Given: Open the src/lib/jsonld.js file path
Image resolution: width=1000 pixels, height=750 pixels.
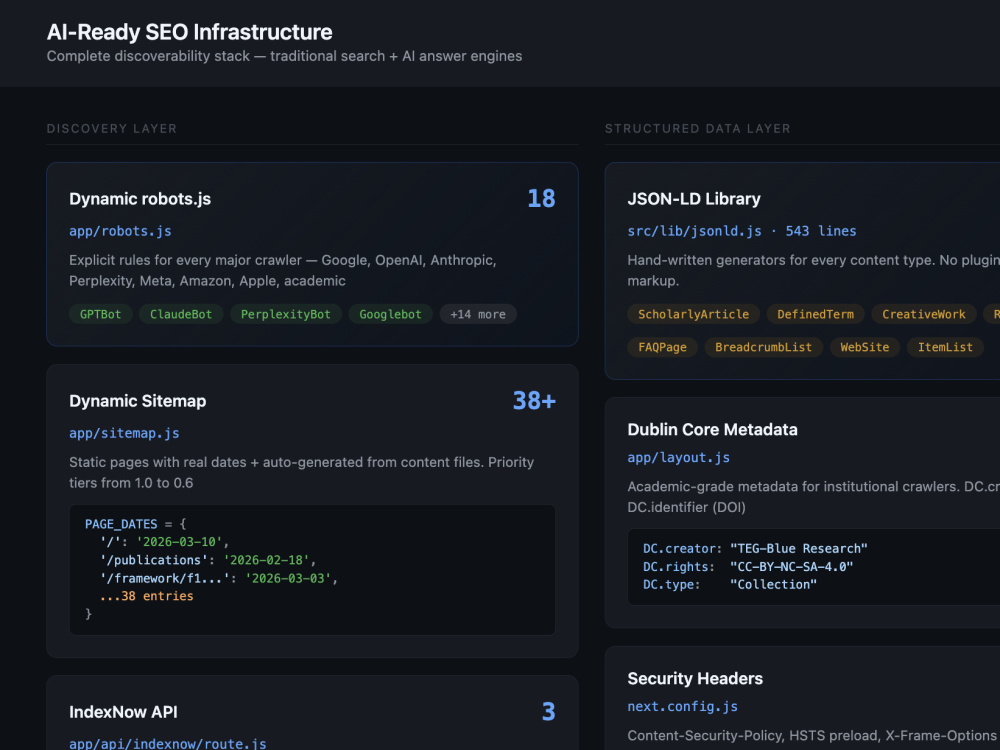Looking at the screenshot, I should pos(695,231).
